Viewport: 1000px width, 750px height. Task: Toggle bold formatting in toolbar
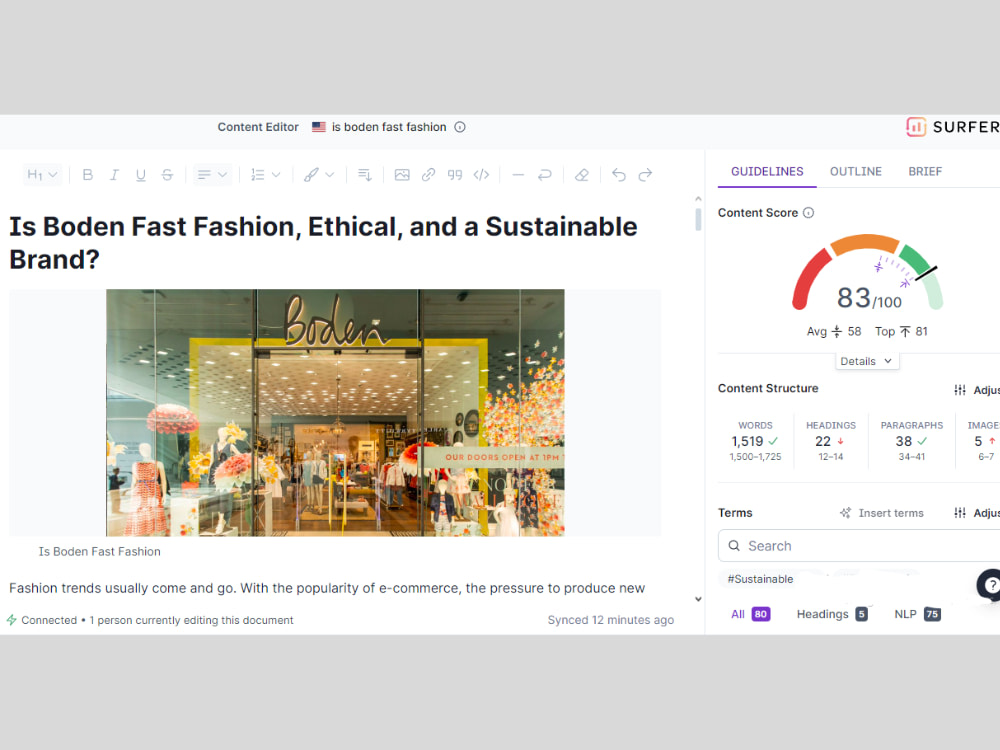88,175
